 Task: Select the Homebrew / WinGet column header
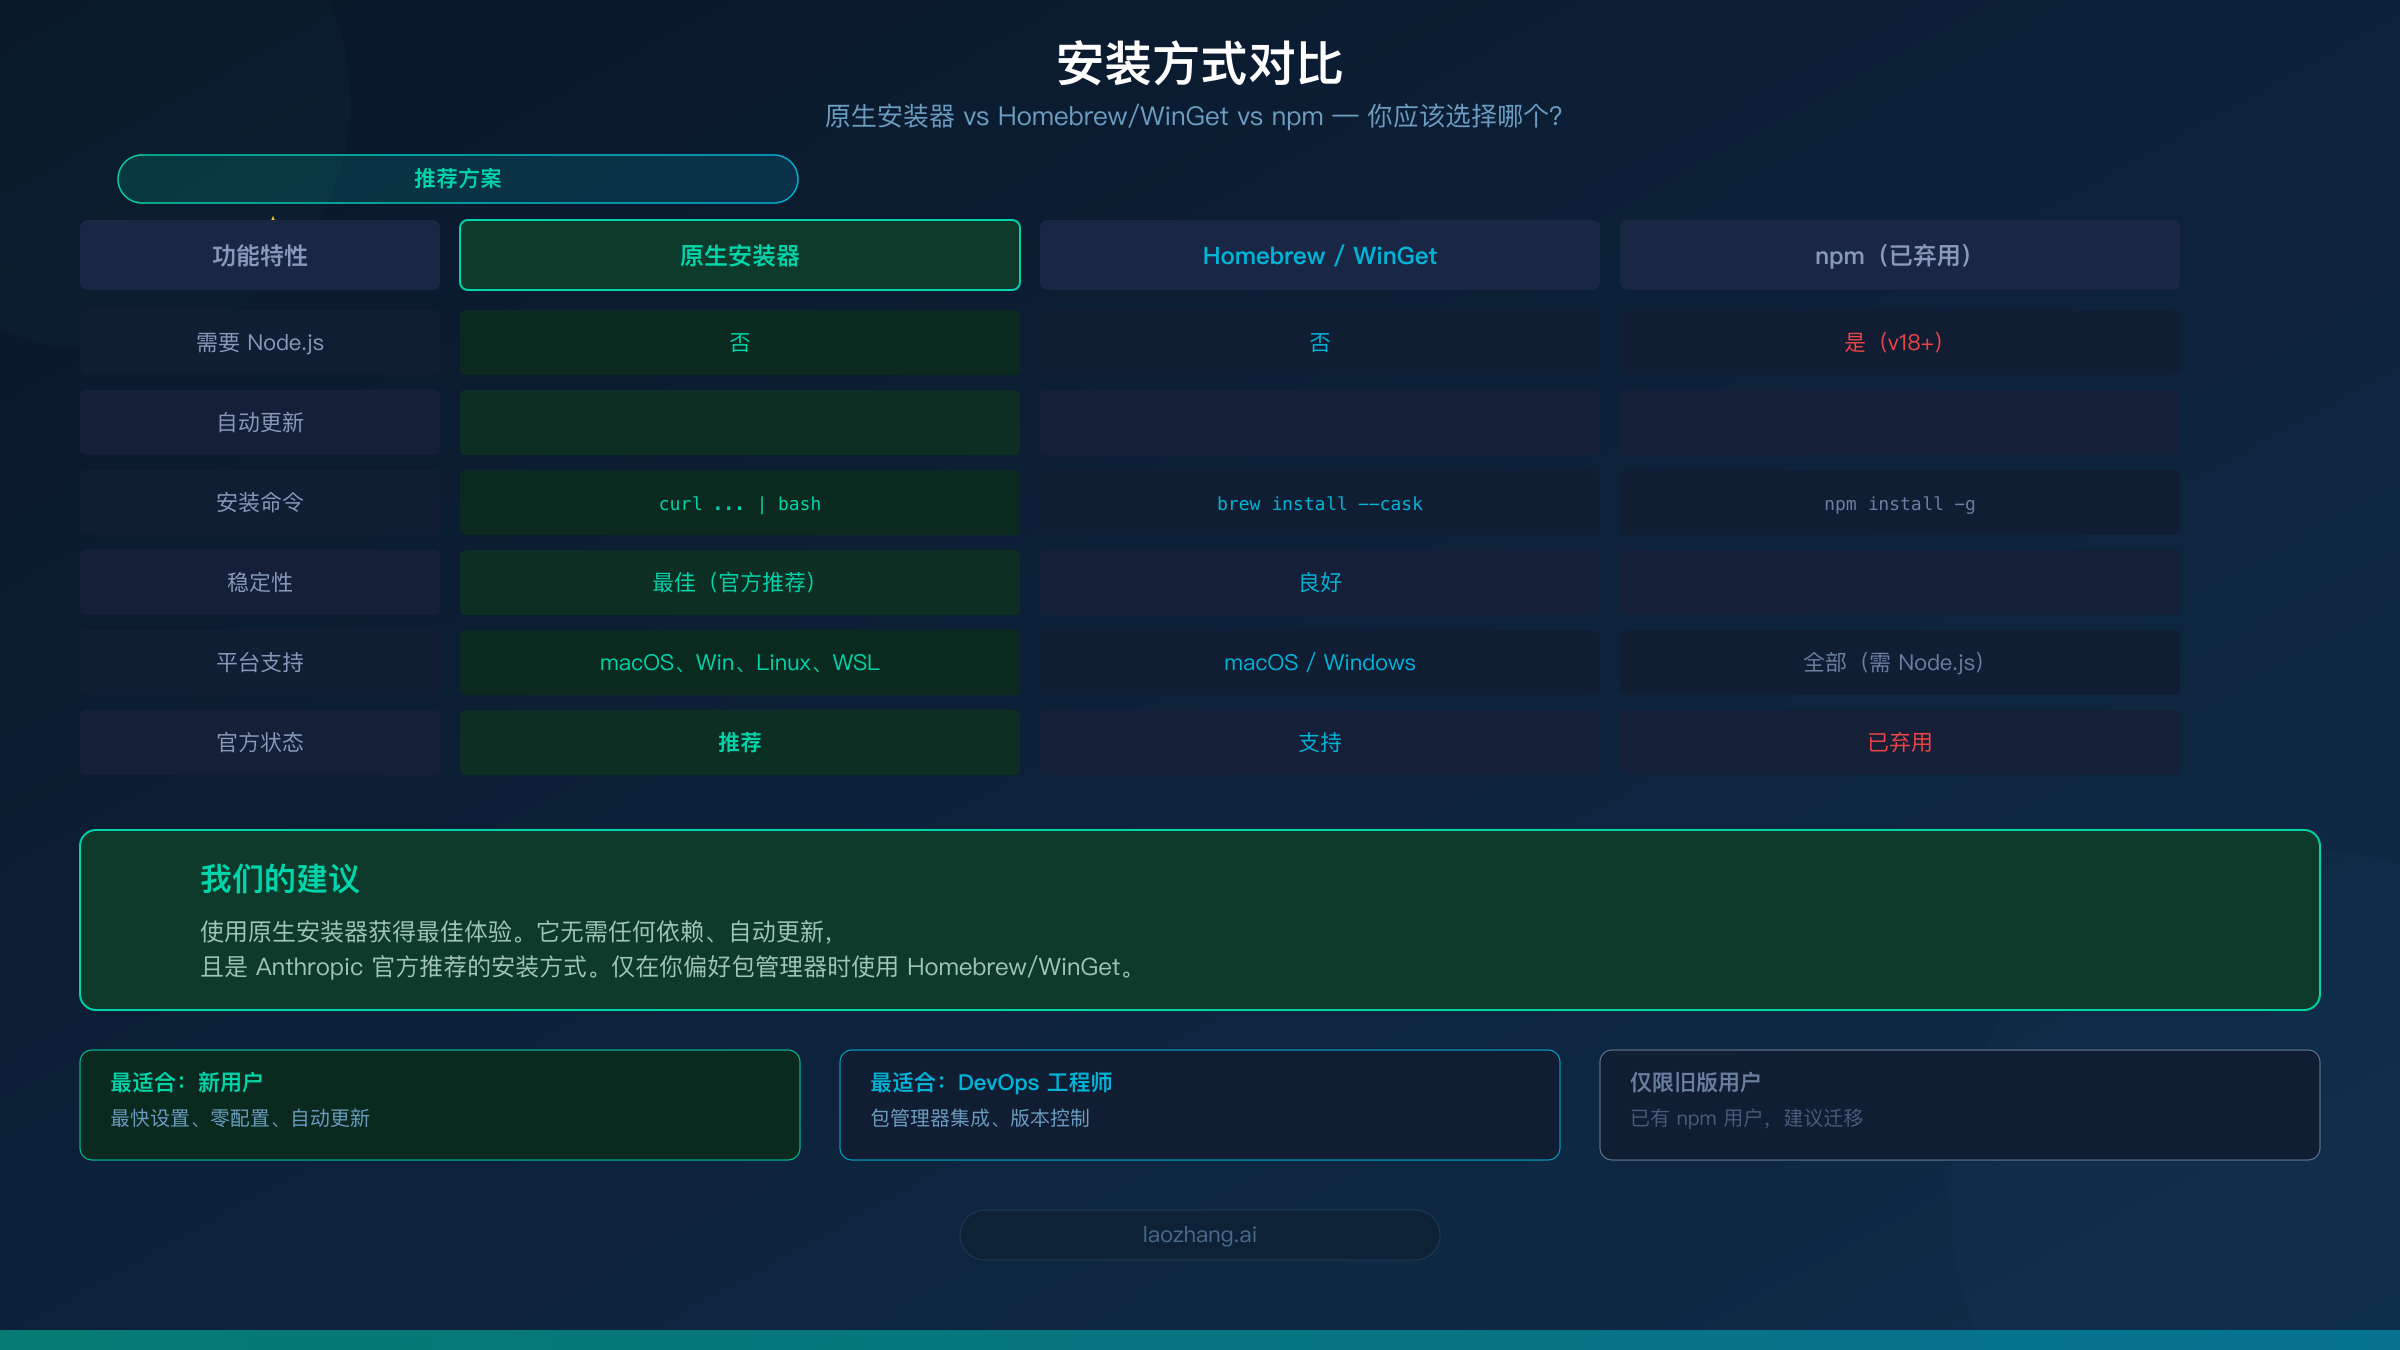coord(1319,255)
